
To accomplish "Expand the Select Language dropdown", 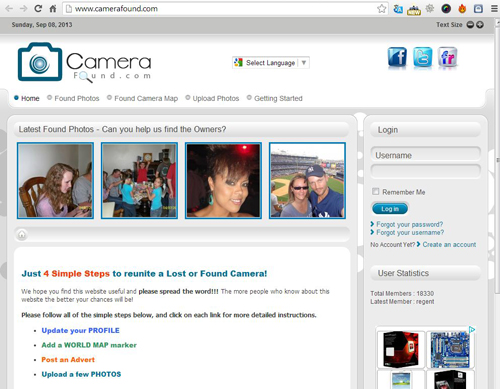I will pyautogui.click(x=271, y=63).
